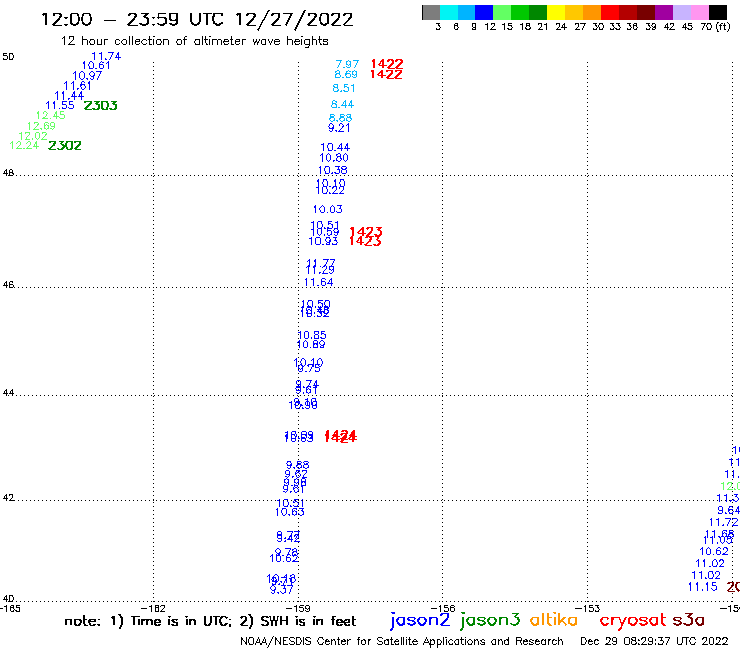740x650 pixels.
Task: Select the bright red swatch in the scale
Action: 610,12
